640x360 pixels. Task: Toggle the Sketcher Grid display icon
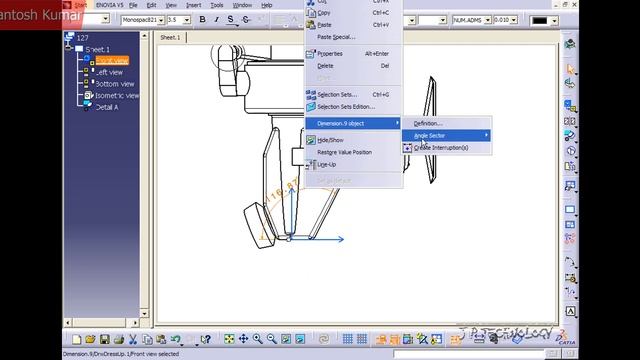click(347, 339)
